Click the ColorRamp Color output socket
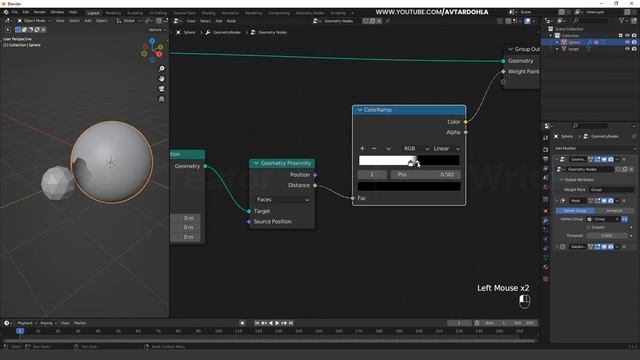This screenshot has width=640, height=360. coord(466,122)
